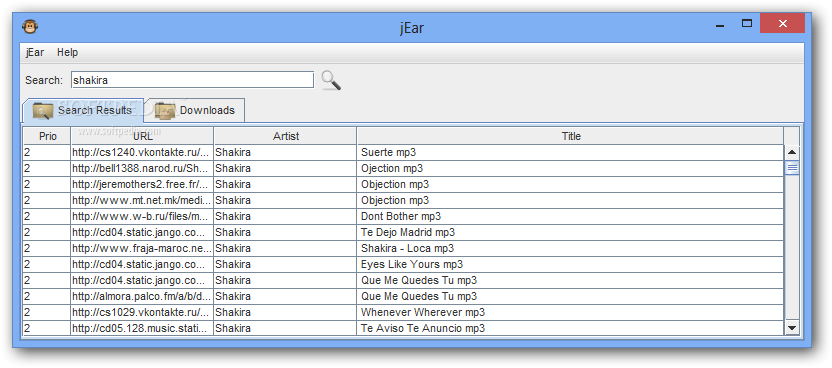Click the almora.palco.fm URL cell
Screen dimensions: 832x368
(x=142, y=296)
